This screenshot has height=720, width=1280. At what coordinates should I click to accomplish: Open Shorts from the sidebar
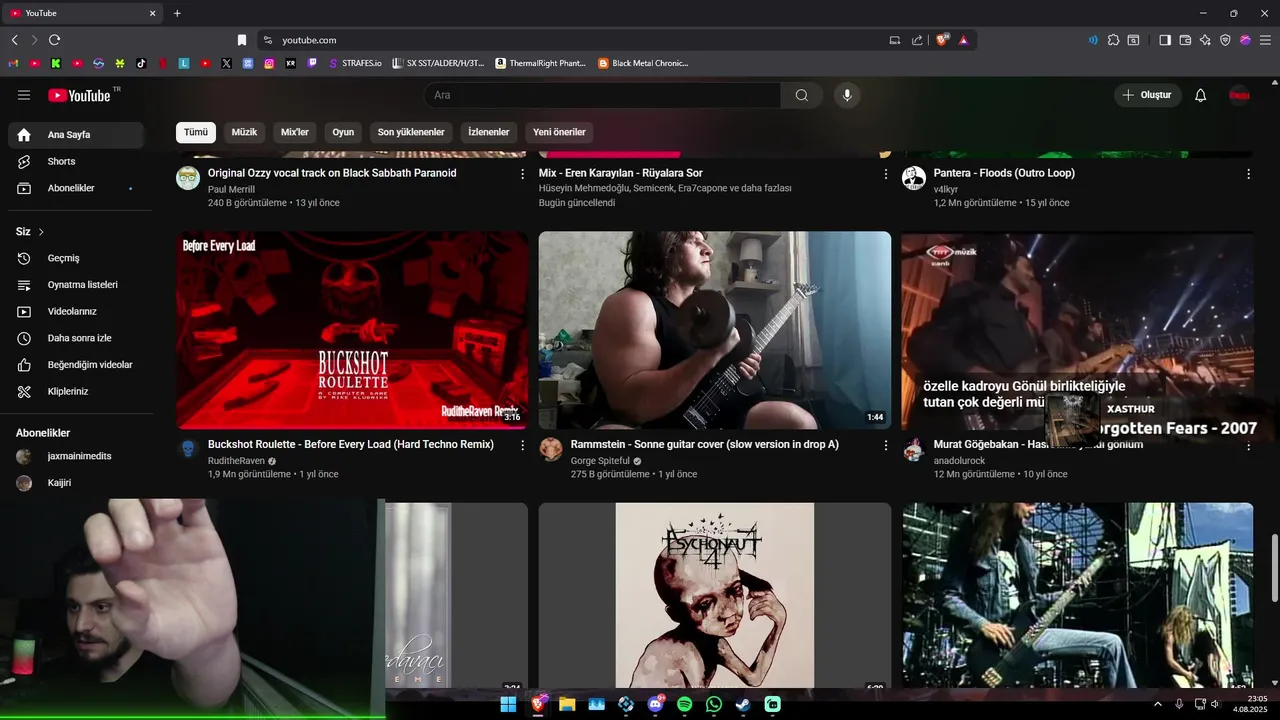point(76,161)
